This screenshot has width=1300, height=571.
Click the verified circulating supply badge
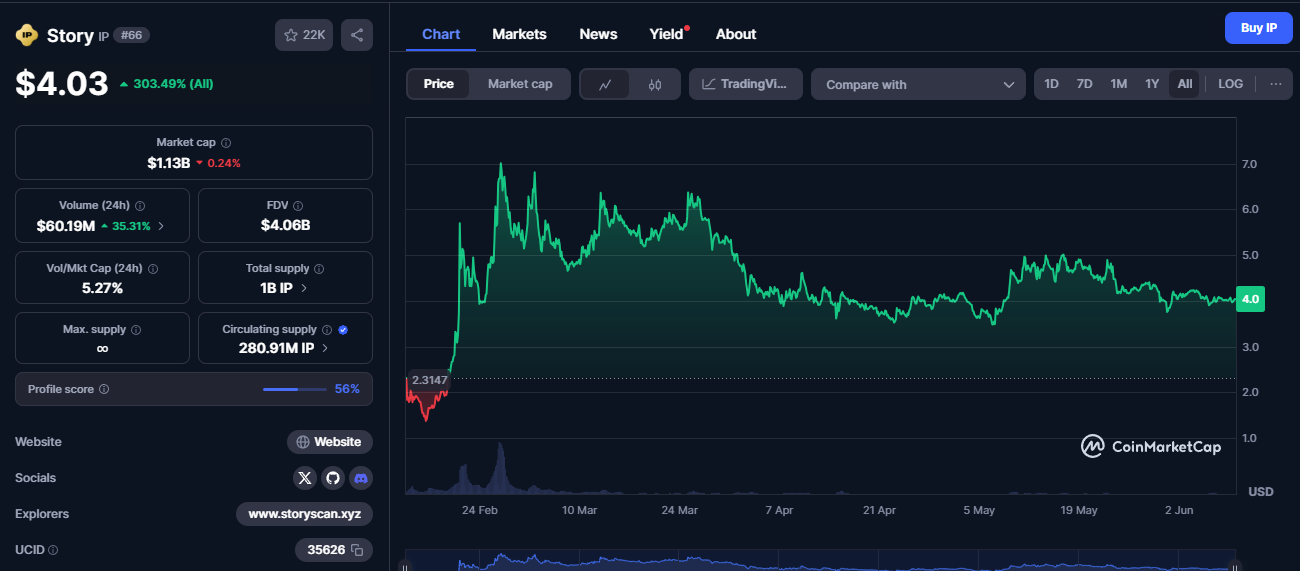[343, 330]
